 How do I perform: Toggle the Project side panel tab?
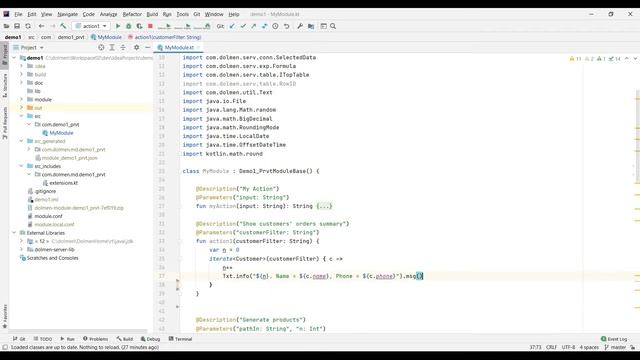[x=5, y=55]
